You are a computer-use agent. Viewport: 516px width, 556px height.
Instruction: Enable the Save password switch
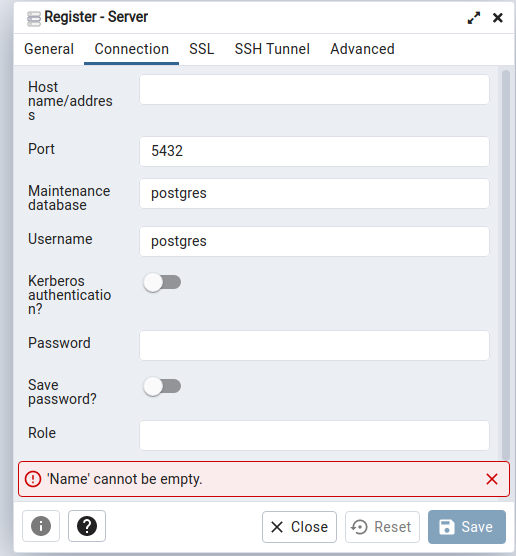[x=162, y=386]
